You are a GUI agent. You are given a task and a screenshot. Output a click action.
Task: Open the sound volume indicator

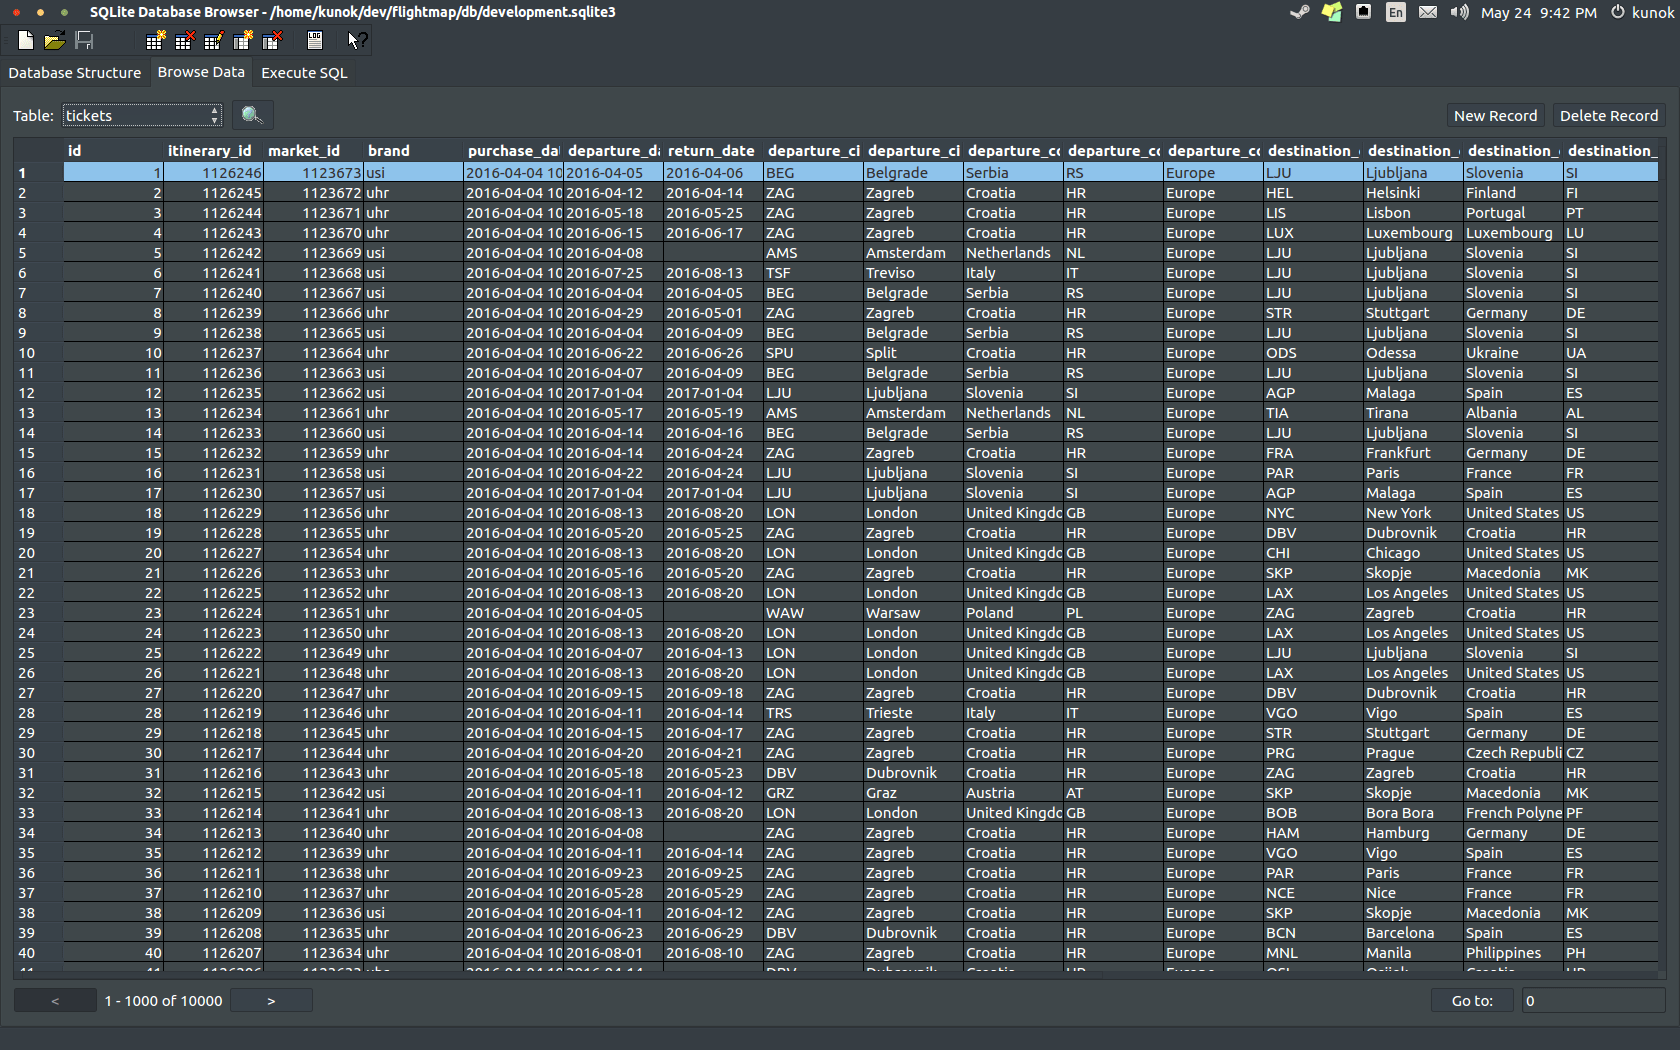[x=1460, y=12]
